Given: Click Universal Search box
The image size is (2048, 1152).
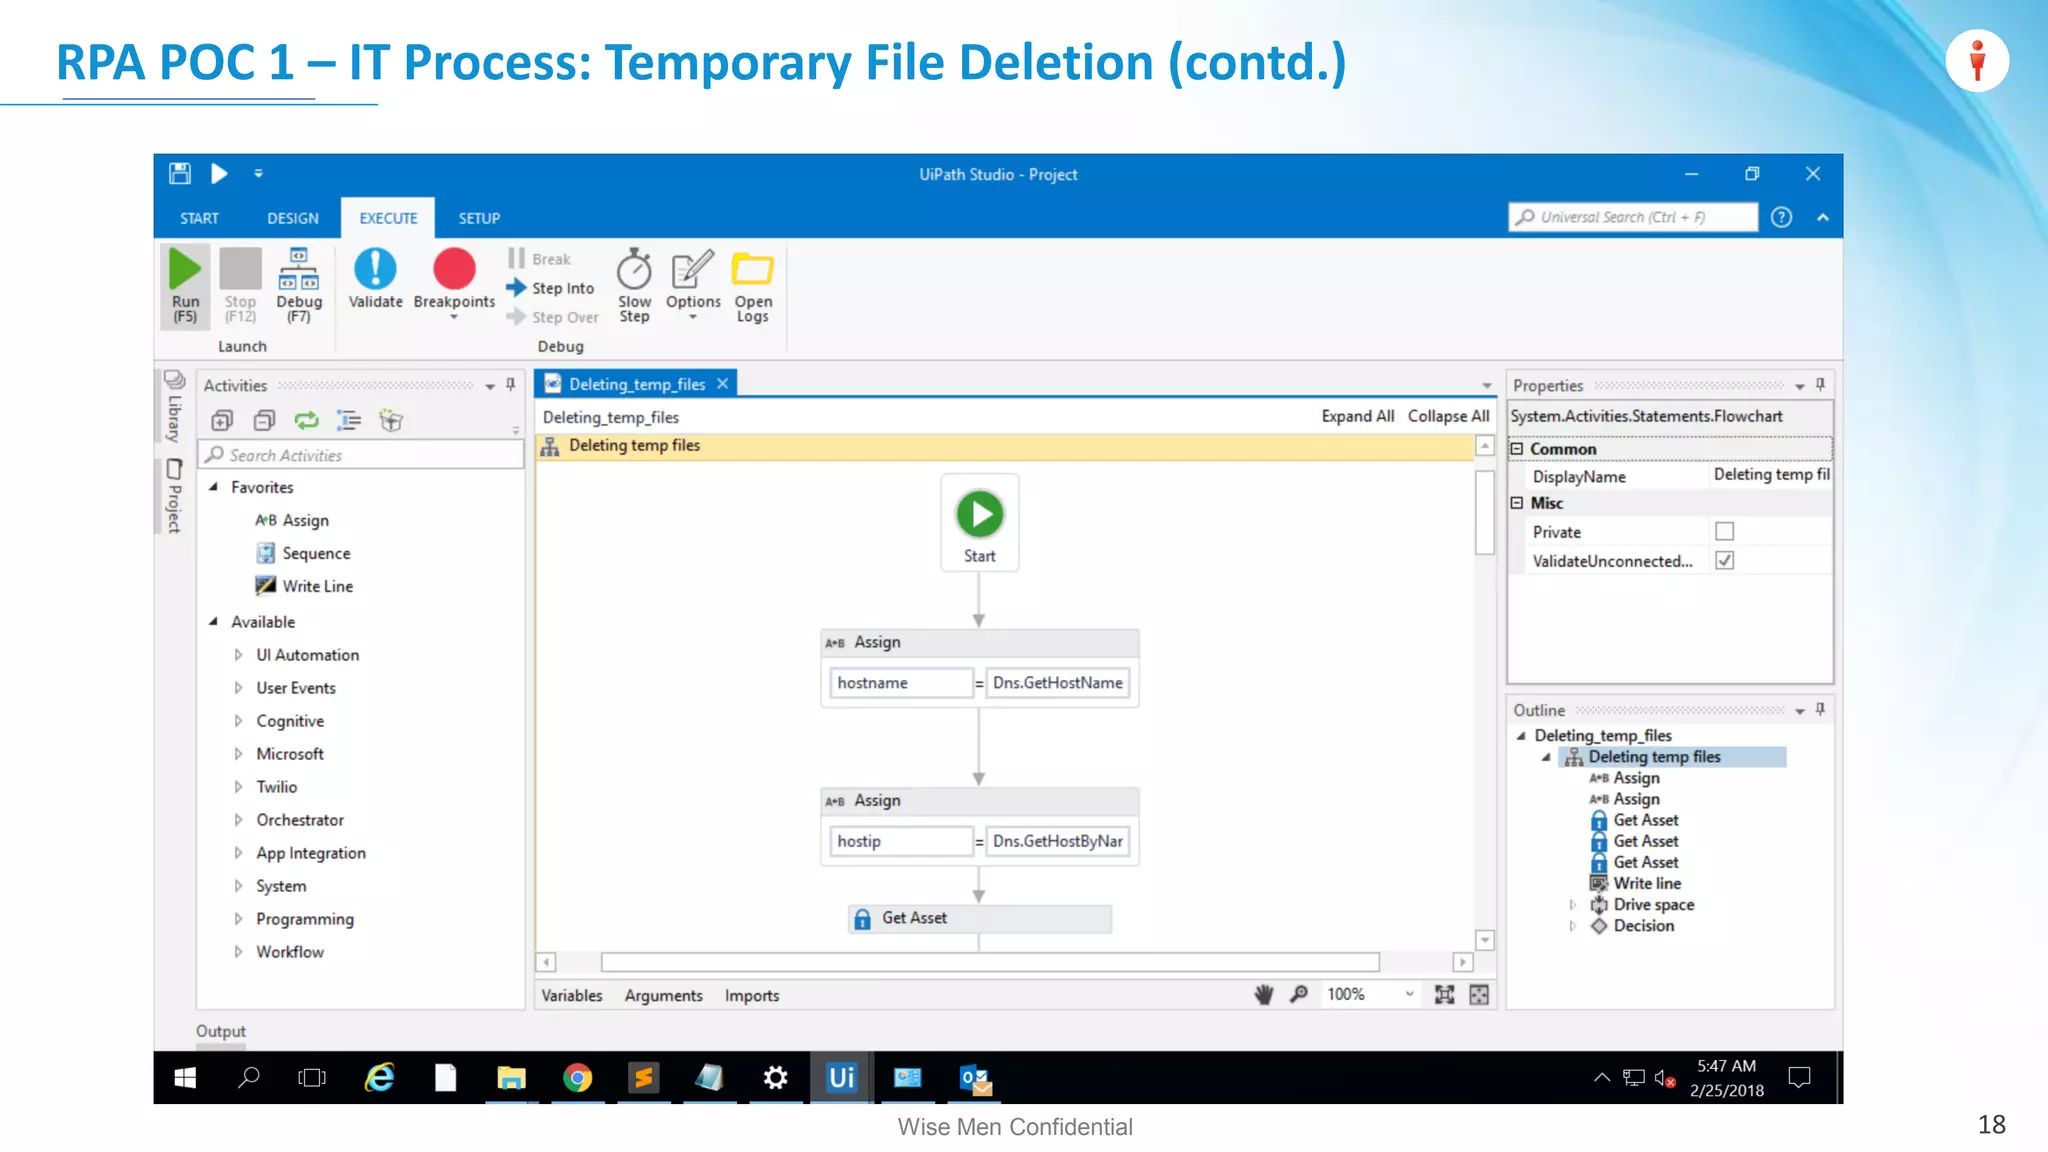Looking at the screenshot, I should (x=1632, y=217).
